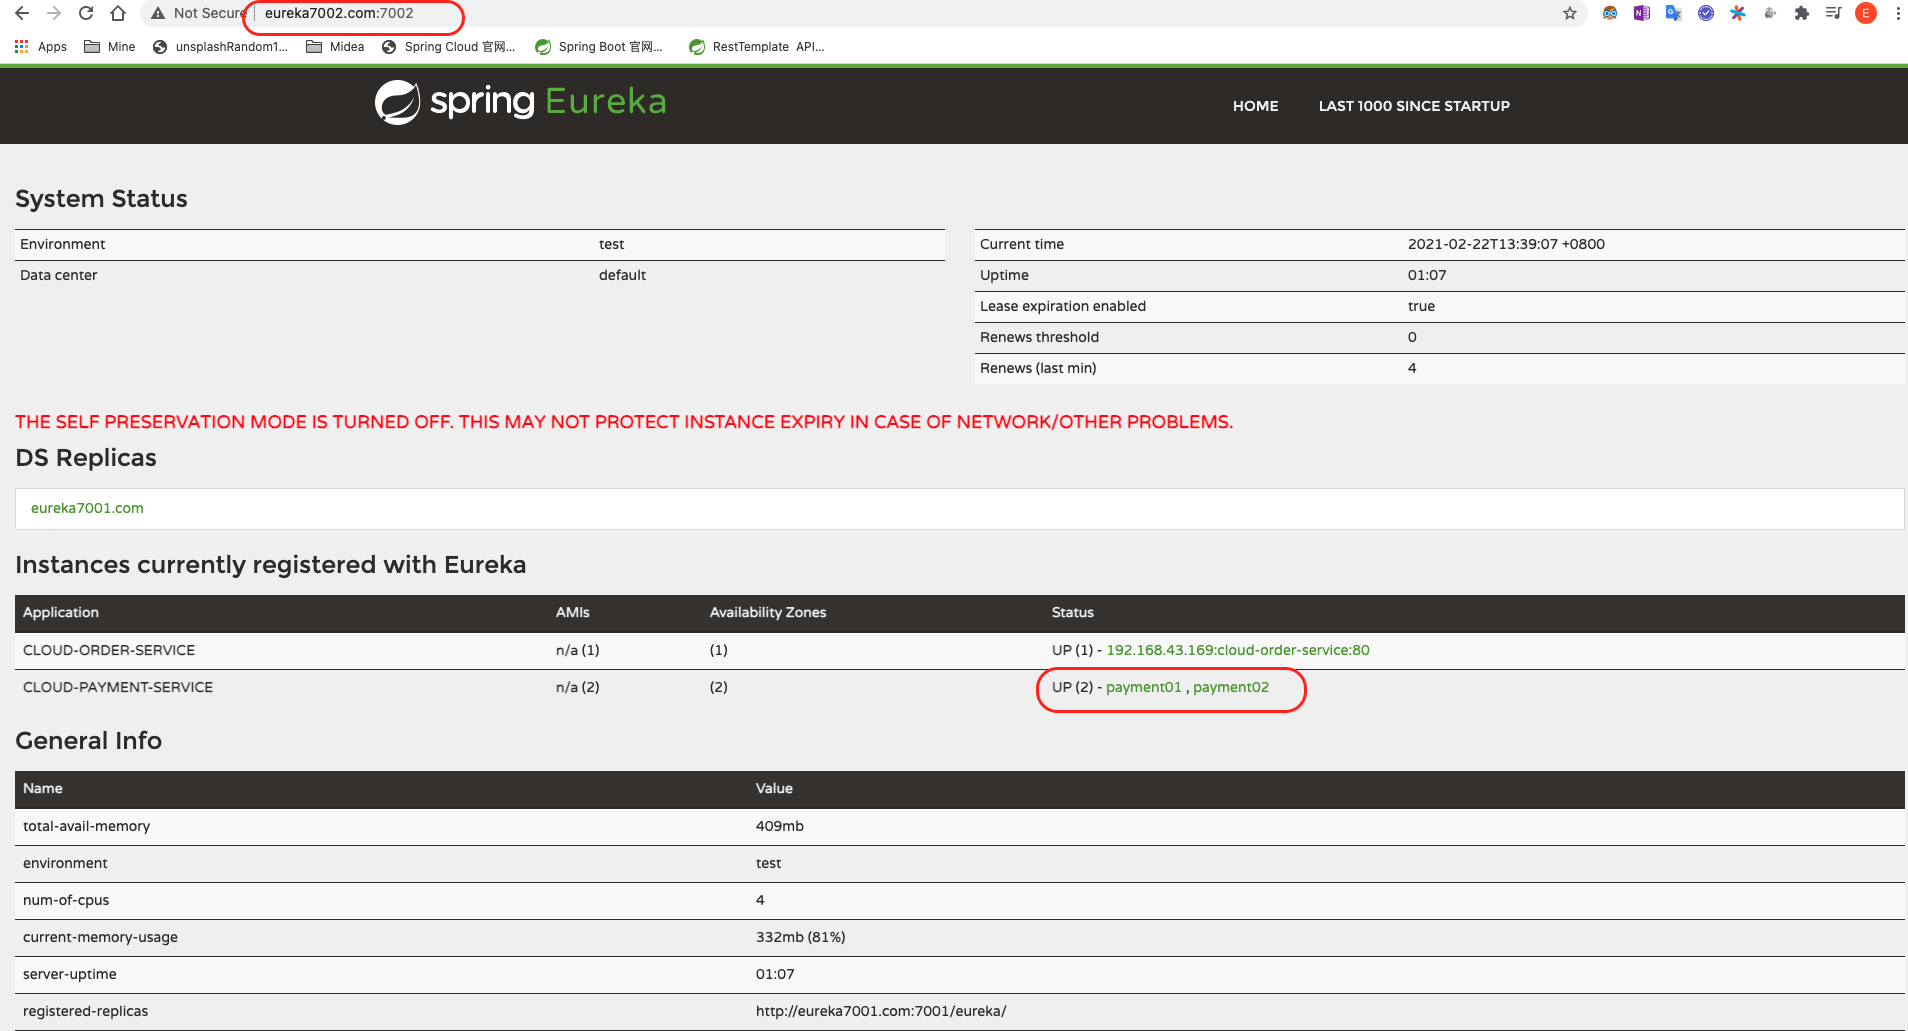Open the payment01 instance link

1143,687
